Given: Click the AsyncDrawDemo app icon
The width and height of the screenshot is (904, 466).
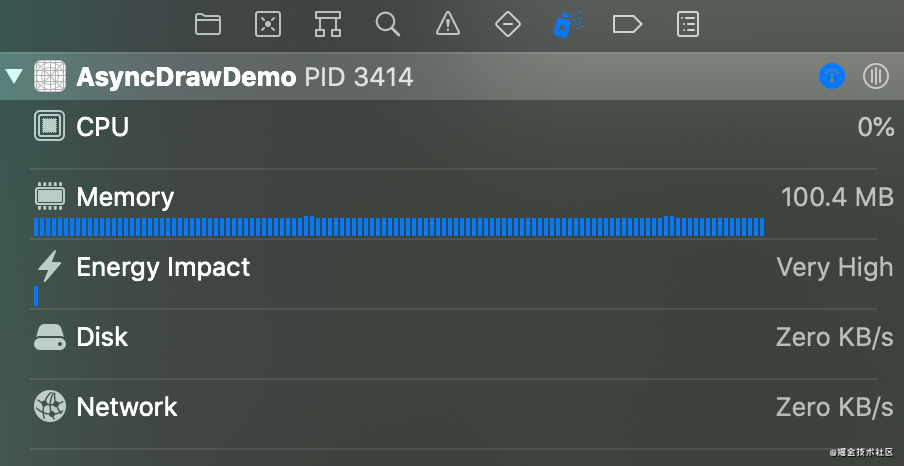Looking at the screenshot, I should click(50, 76).
